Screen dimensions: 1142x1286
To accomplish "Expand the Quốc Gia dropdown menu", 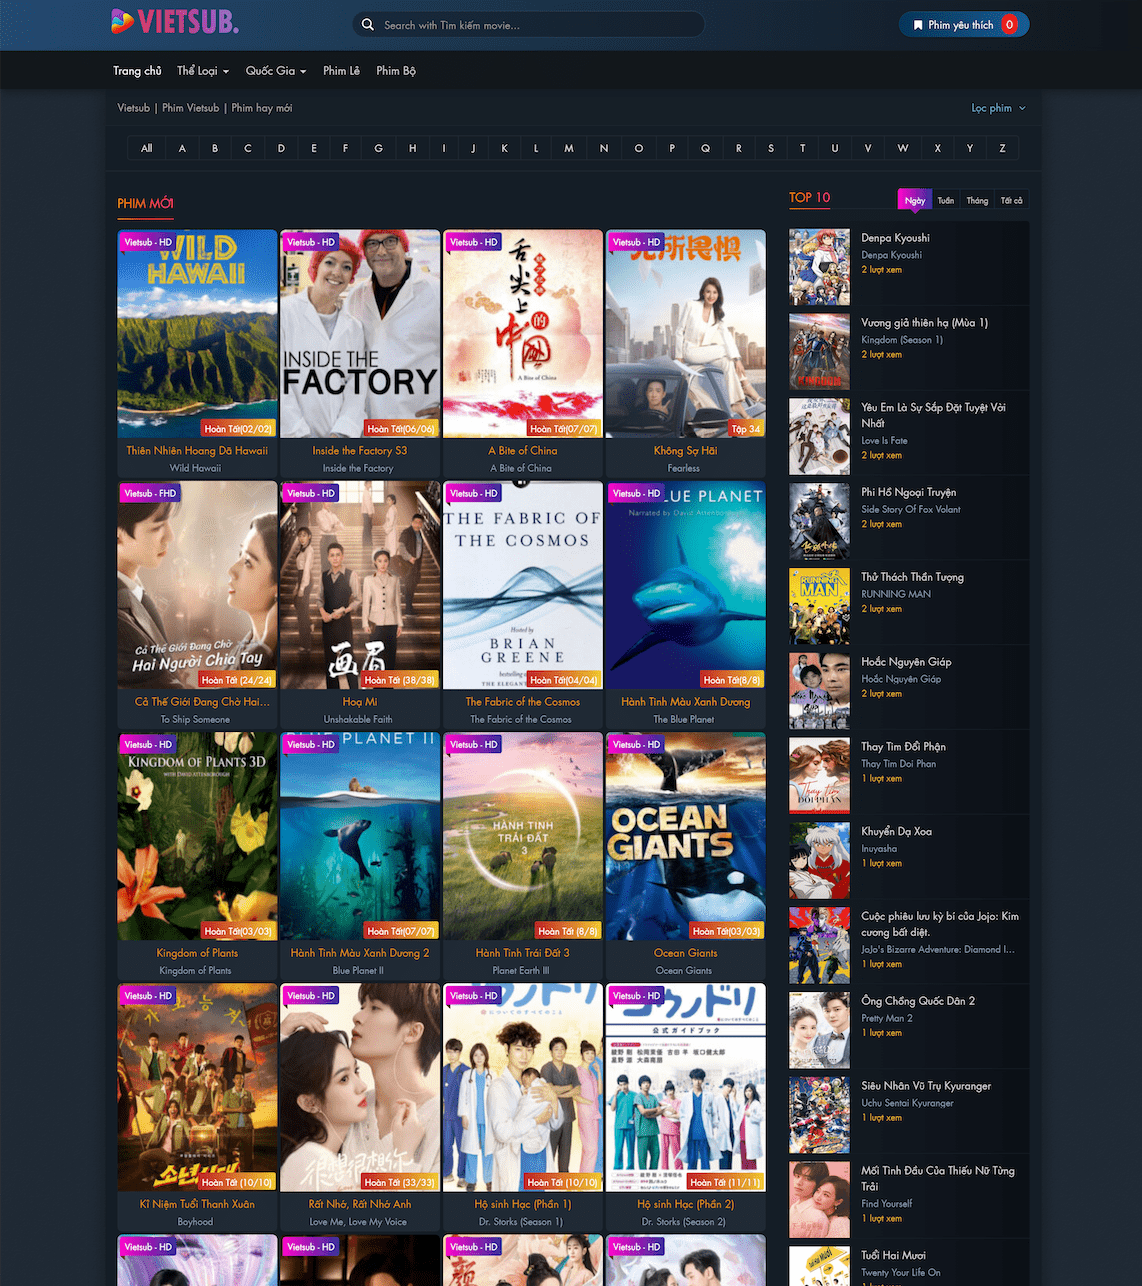I will click(x=275, y=71).
